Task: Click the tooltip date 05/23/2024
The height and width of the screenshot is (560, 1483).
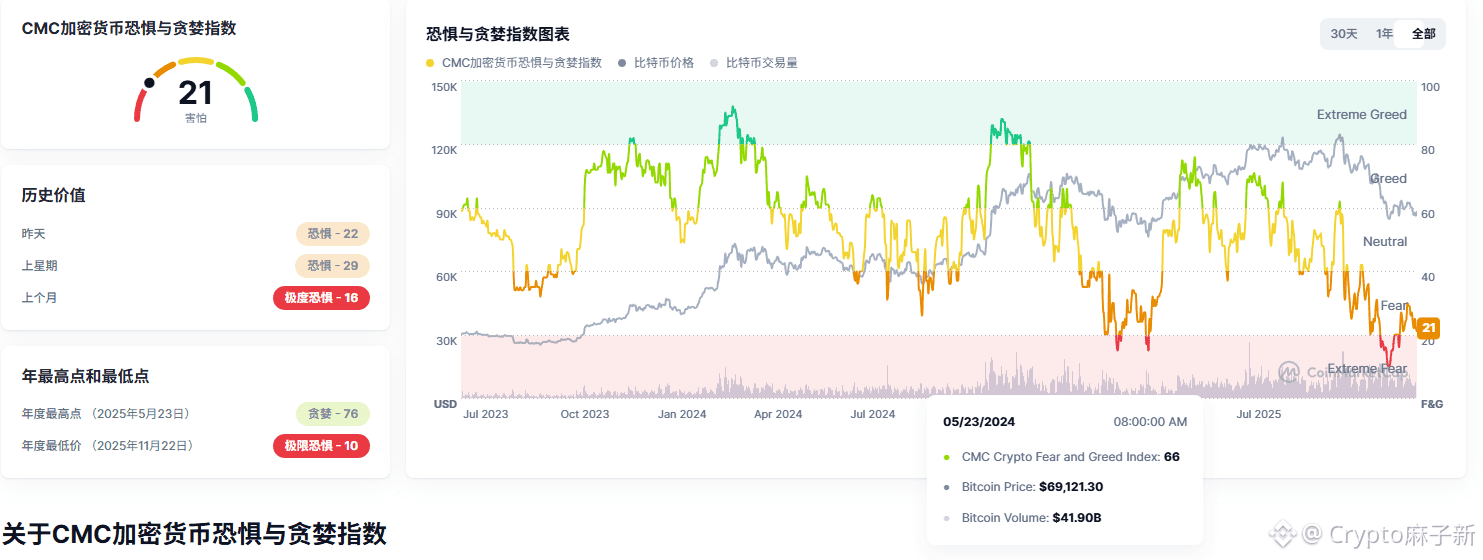Action: (979, 422)
